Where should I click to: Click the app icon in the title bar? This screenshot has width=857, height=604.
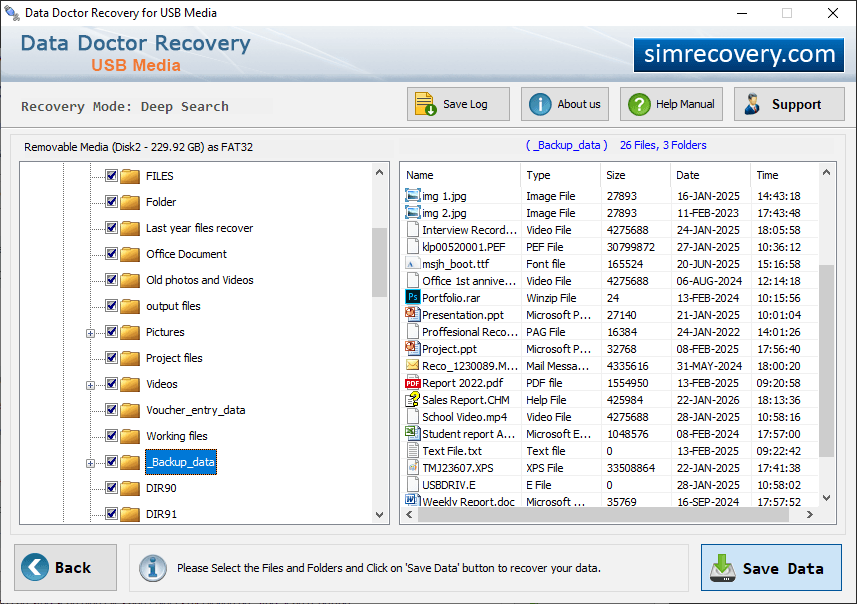point(12,13)
